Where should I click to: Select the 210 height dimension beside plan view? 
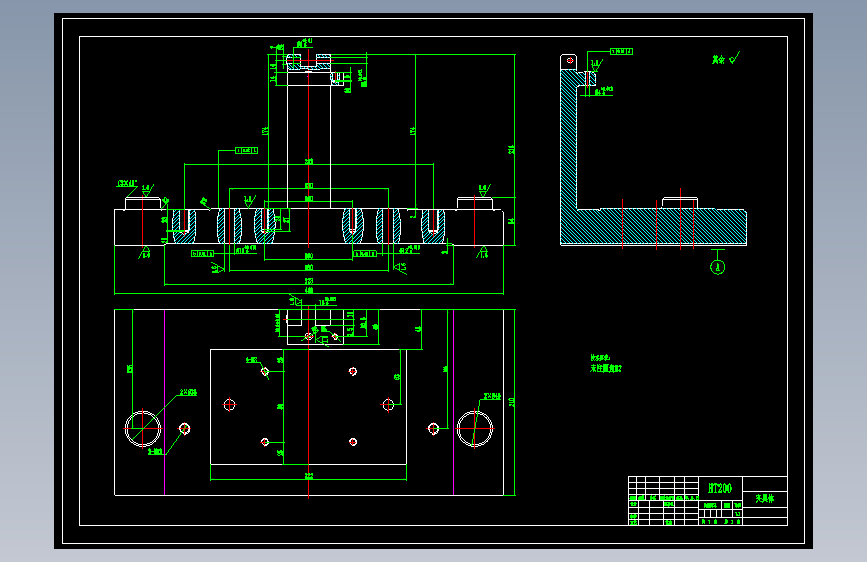pos(511,402)
